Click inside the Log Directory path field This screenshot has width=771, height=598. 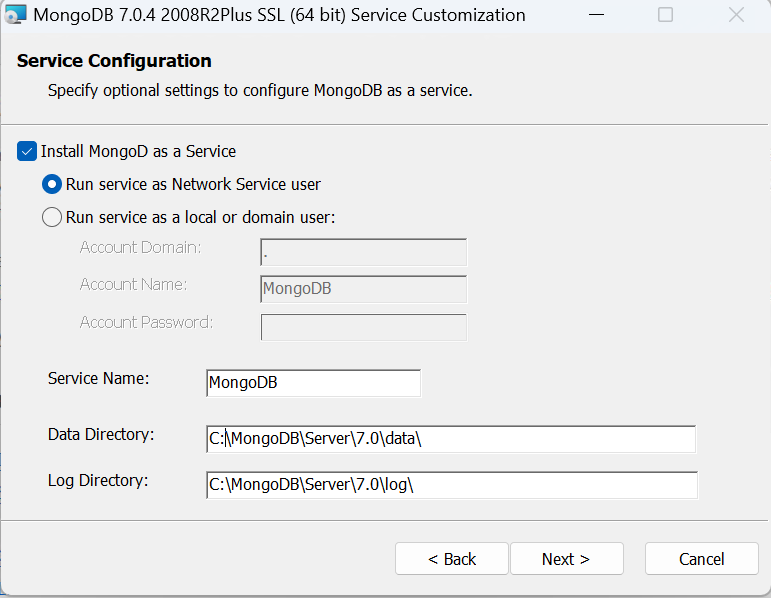click(450, 485)
